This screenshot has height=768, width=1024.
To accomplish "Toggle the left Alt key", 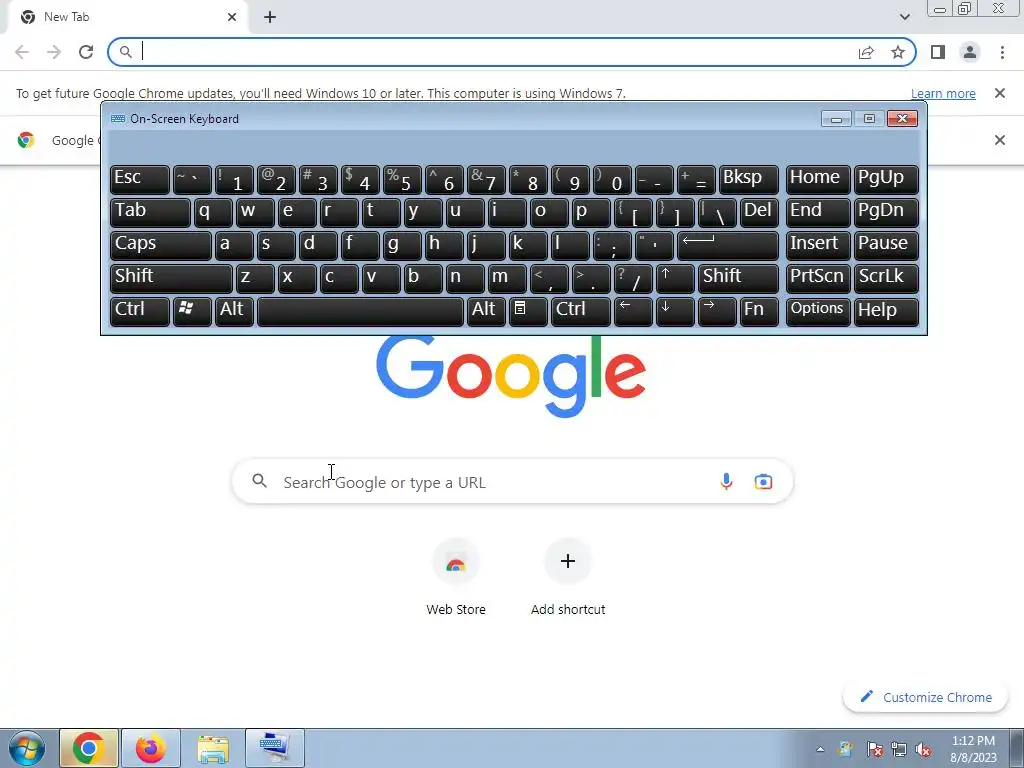I will 234,311.
